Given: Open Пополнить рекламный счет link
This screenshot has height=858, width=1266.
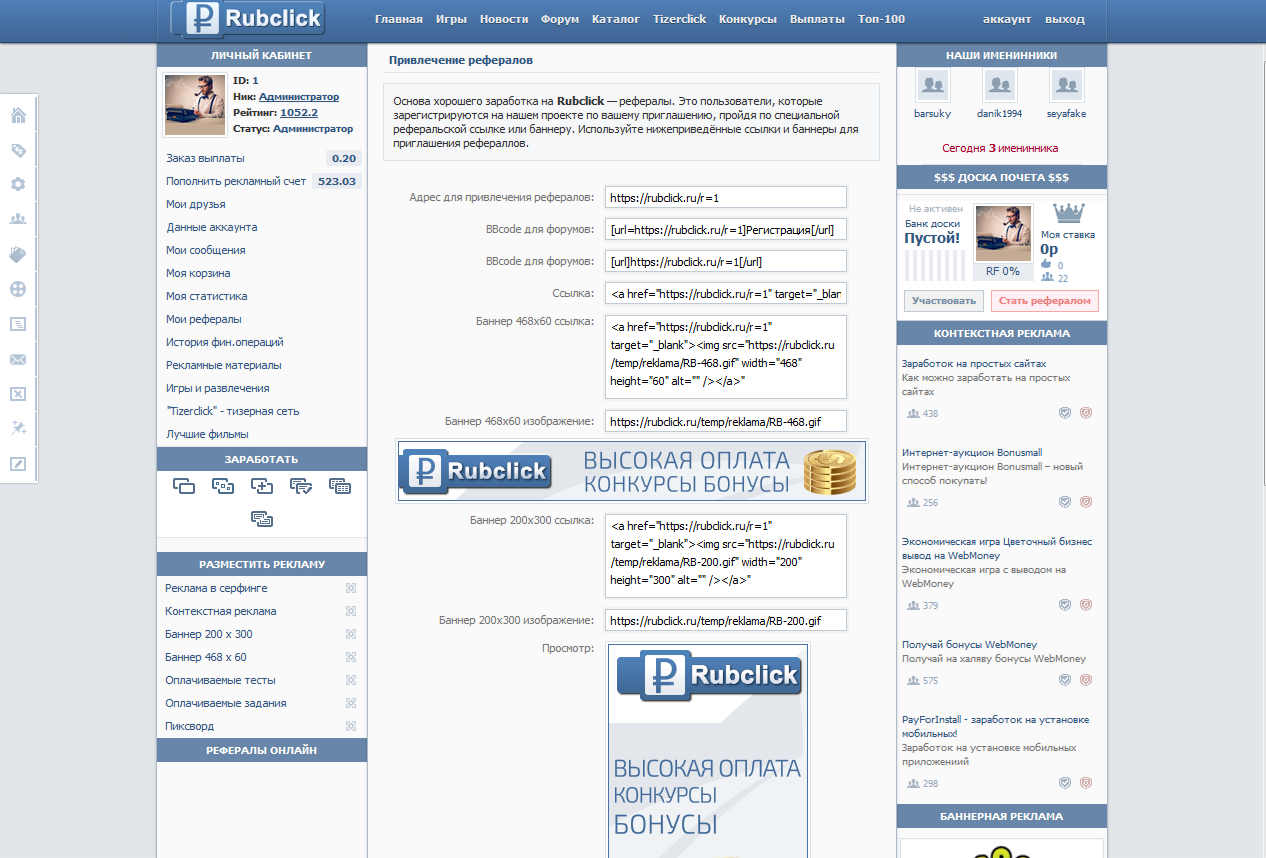Looking at the screenshot, I should (x=236, y=181).
